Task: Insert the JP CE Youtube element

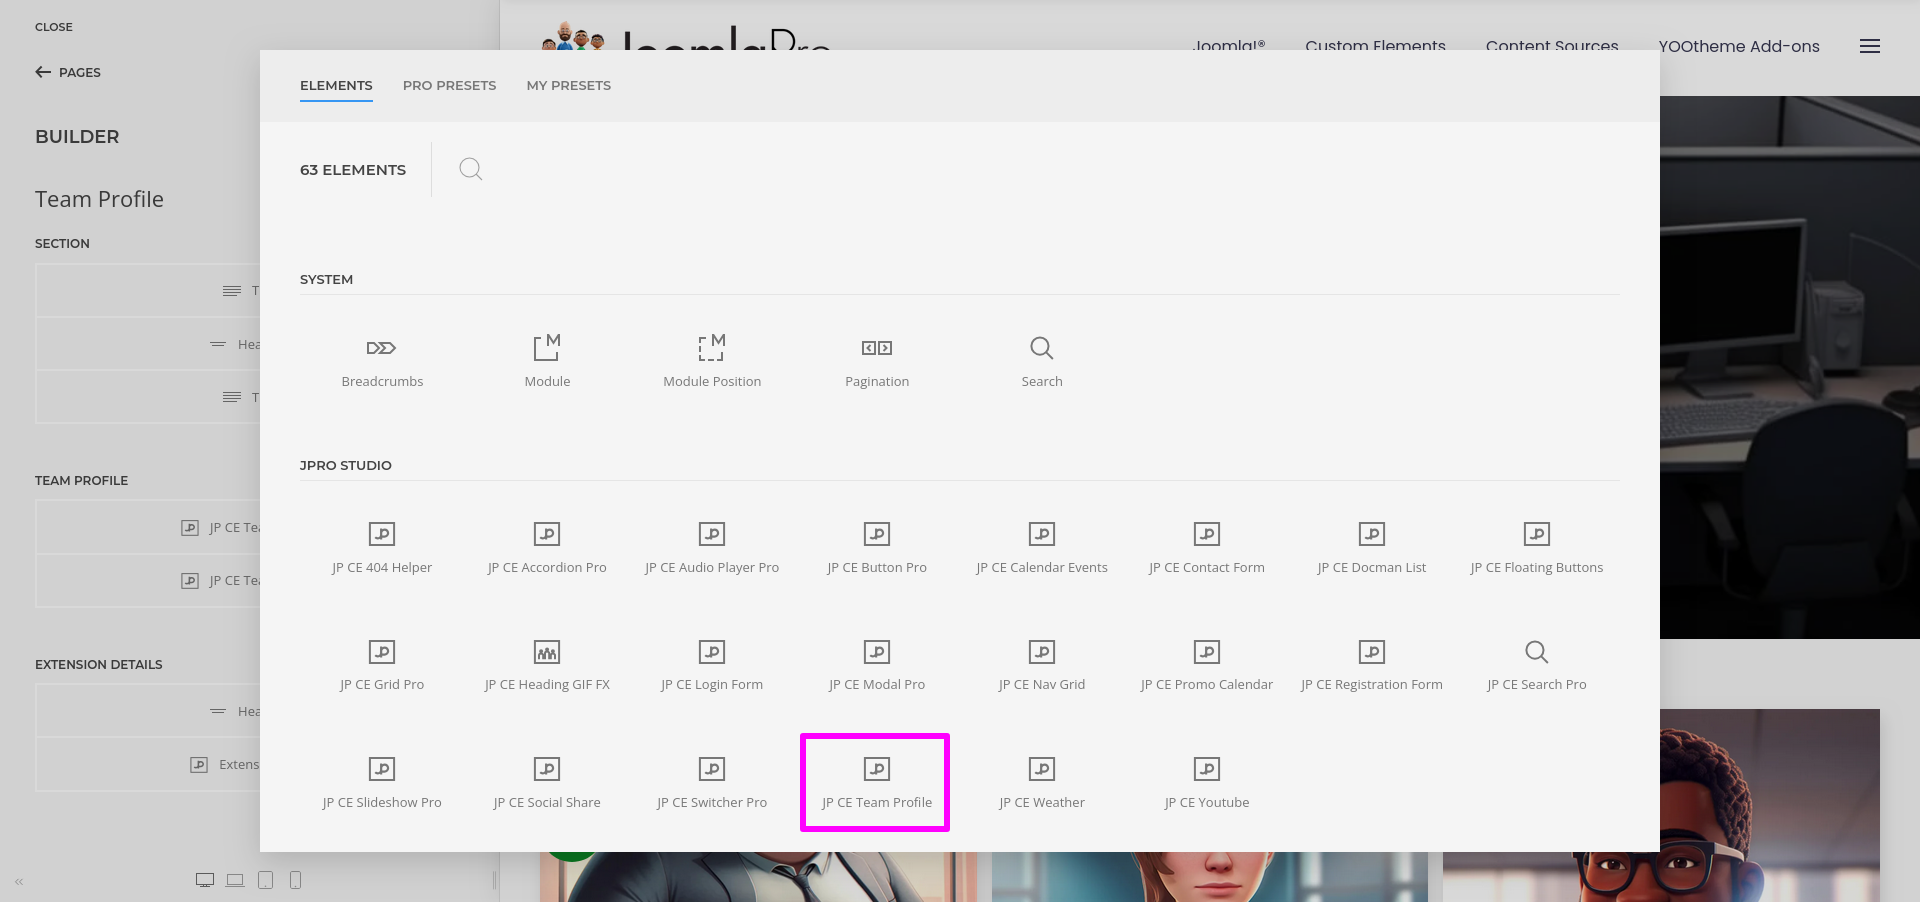Action: tap(1206, 783)
